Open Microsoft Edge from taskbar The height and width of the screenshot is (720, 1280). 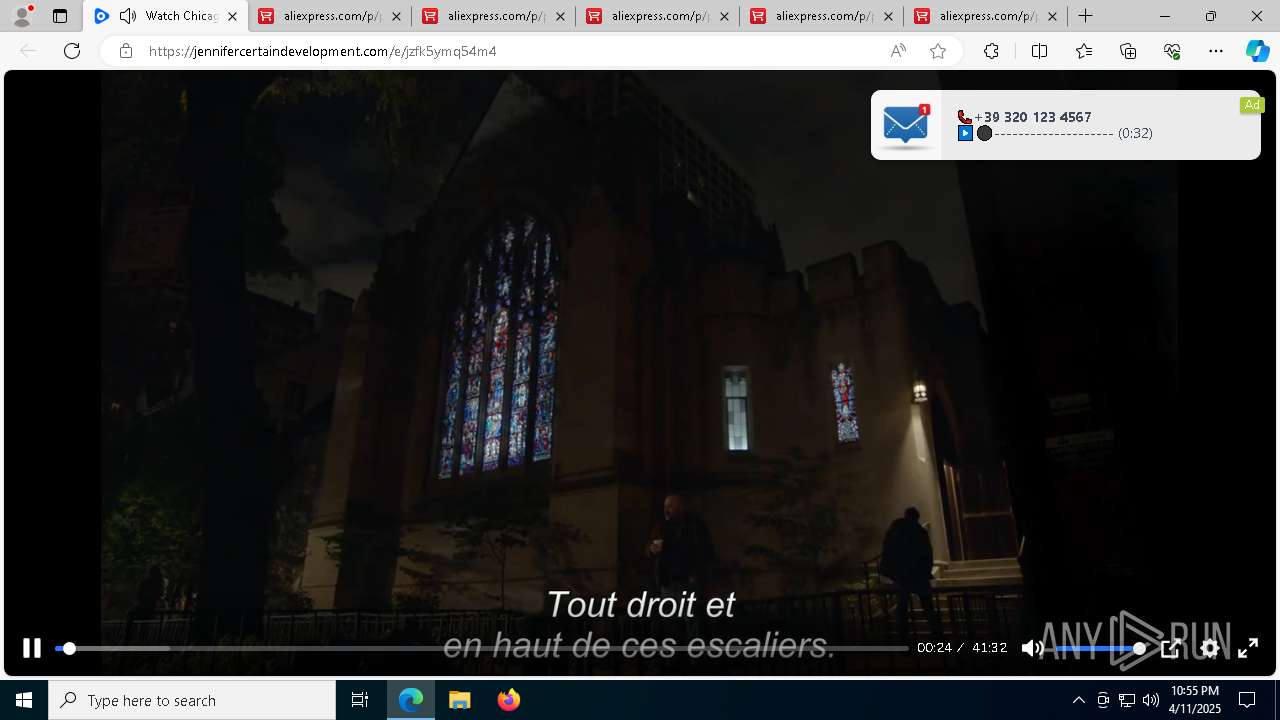tap(411, 700)
